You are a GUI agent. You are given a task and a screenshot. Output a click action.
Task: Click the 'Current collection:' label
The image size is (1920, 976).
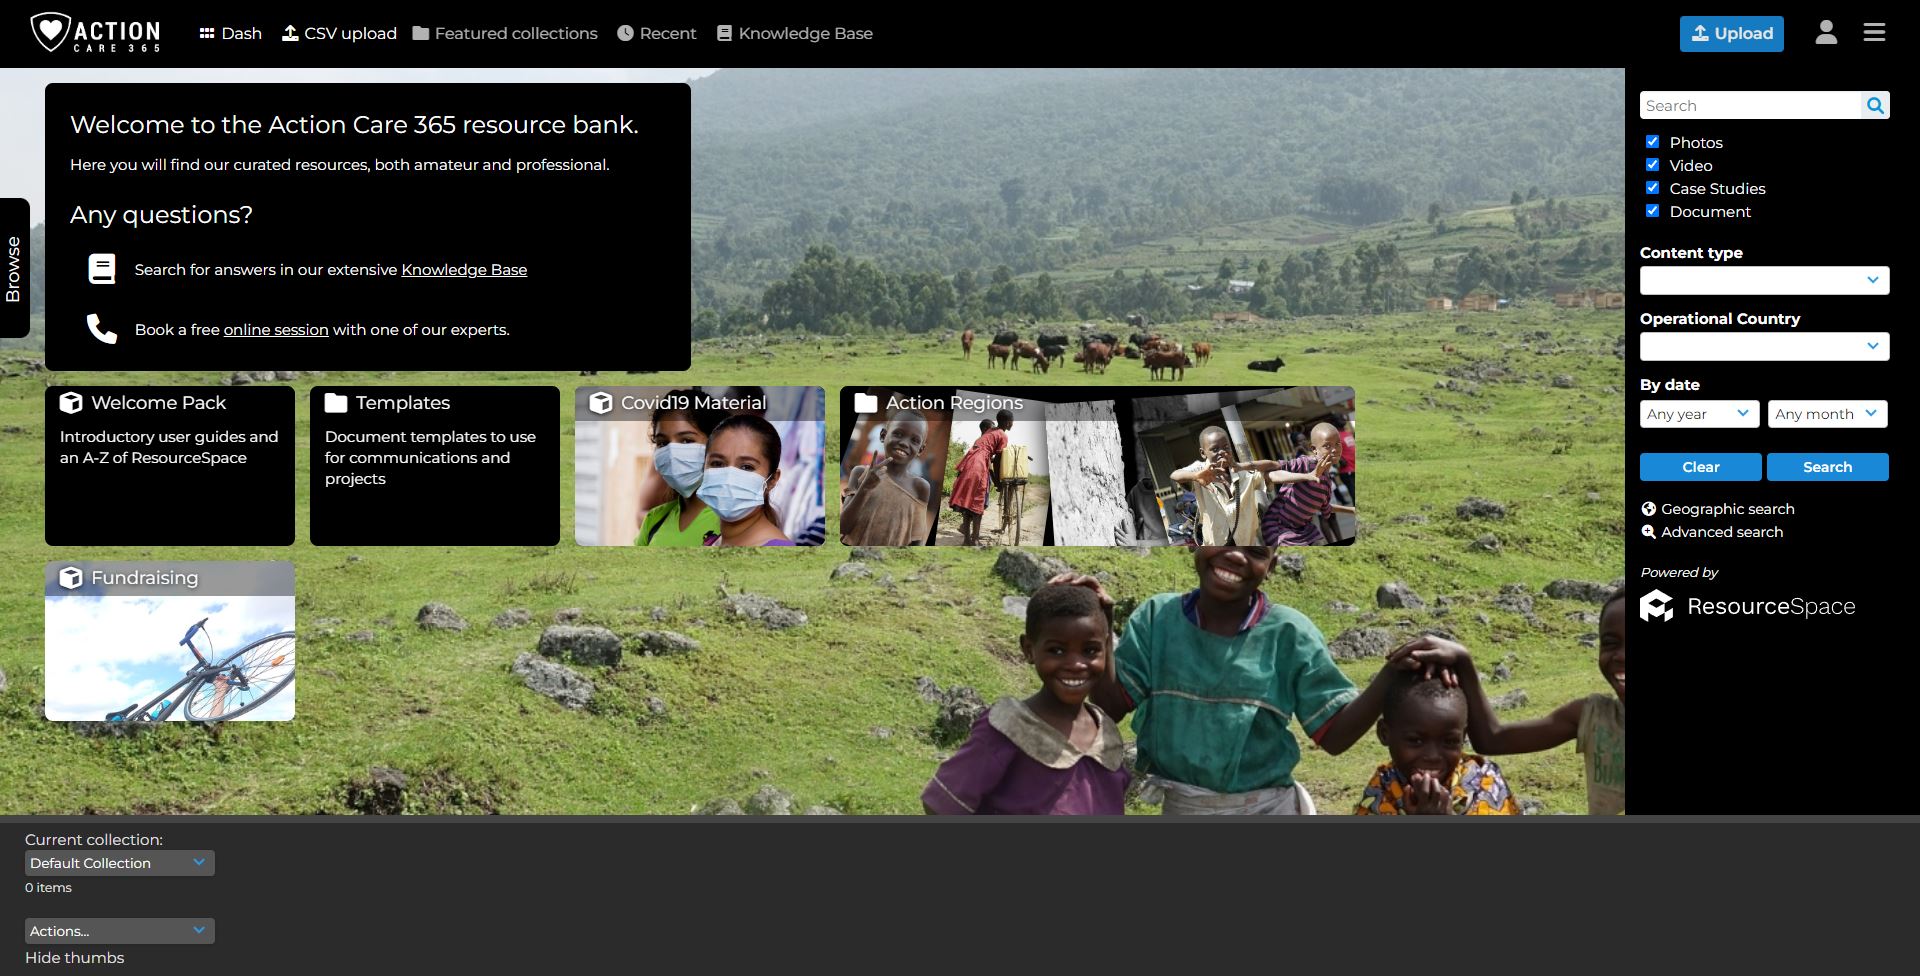click(x=94, y=840)
